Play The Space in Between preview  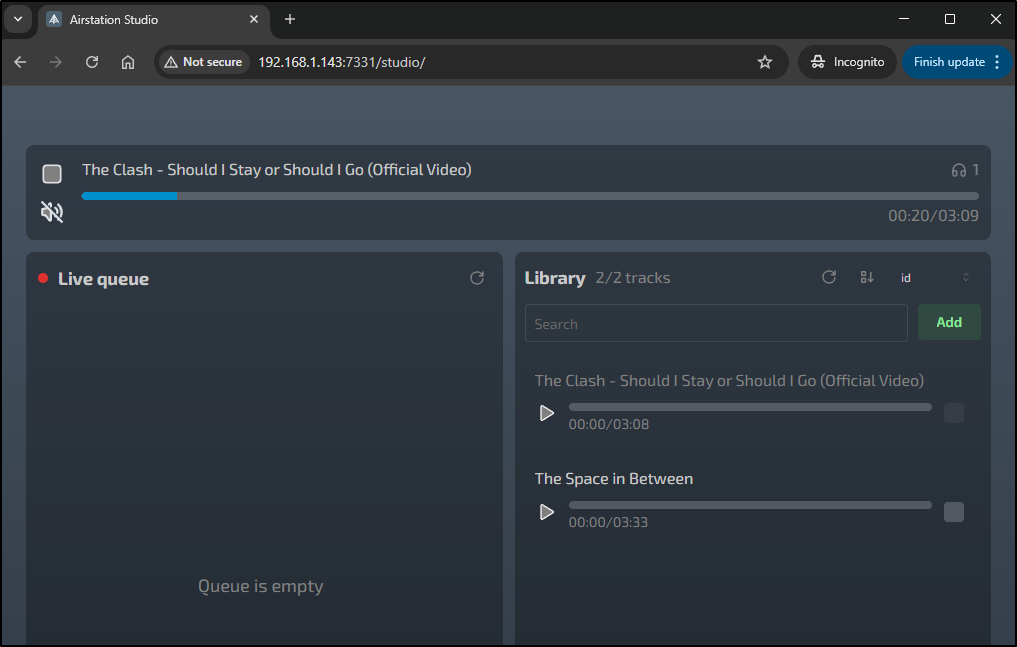click(x=547, y=512)
